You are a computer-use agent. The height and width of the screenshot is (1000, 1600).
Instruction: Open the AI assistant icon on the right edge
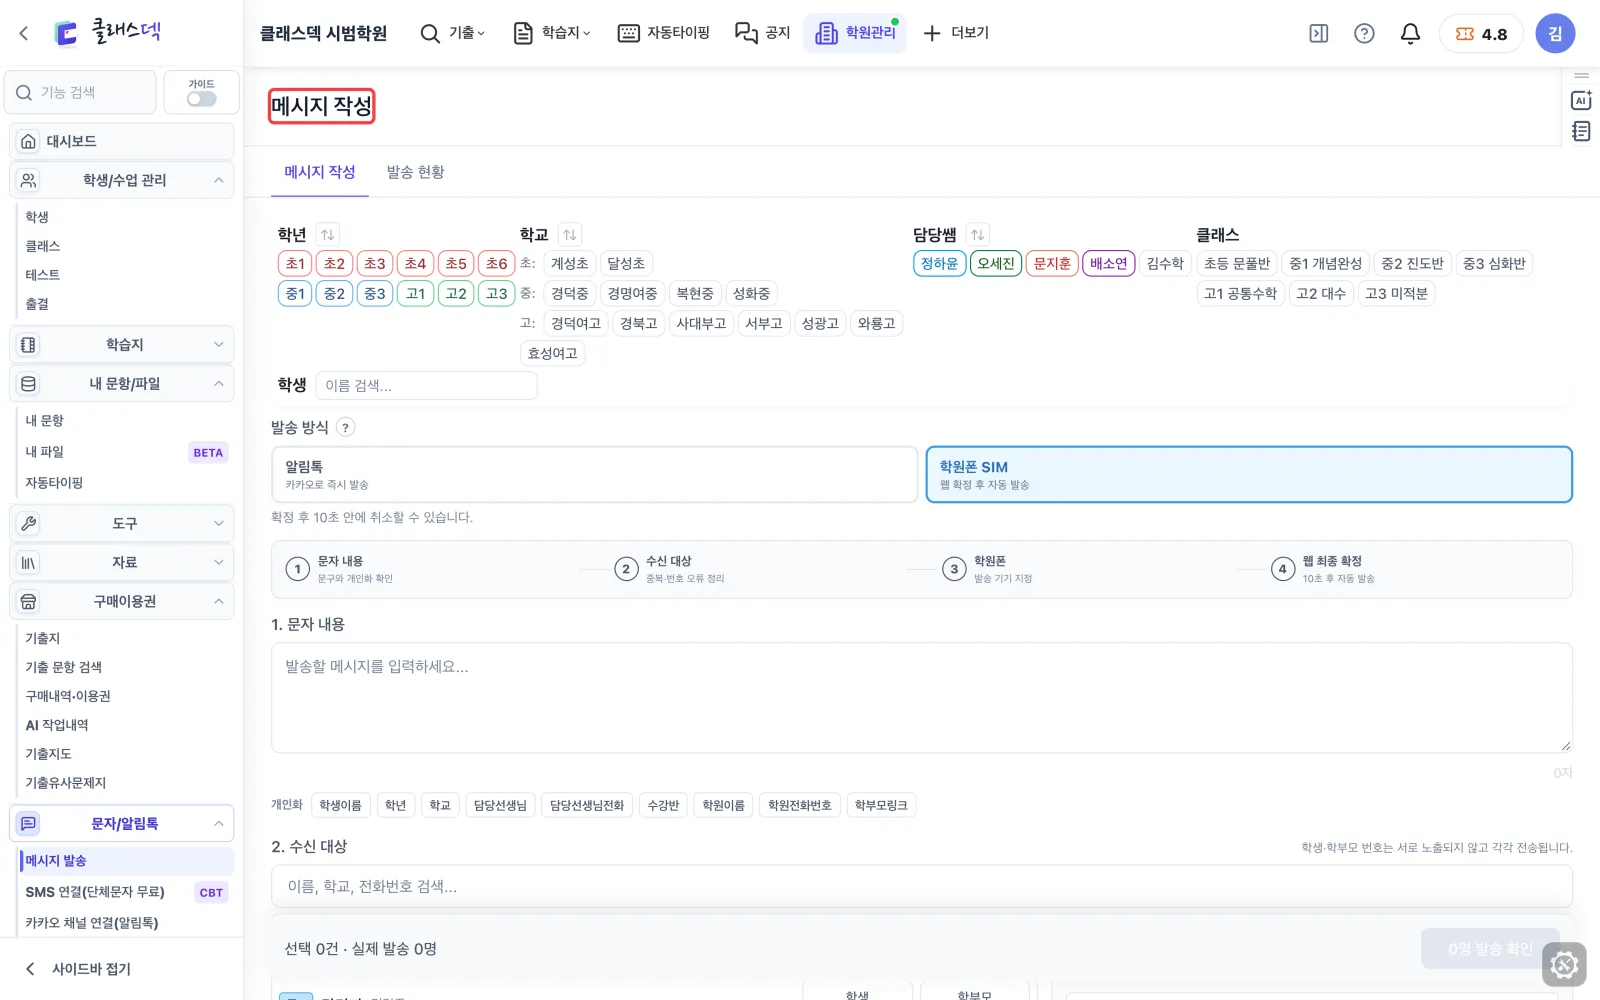[1581, 100]
